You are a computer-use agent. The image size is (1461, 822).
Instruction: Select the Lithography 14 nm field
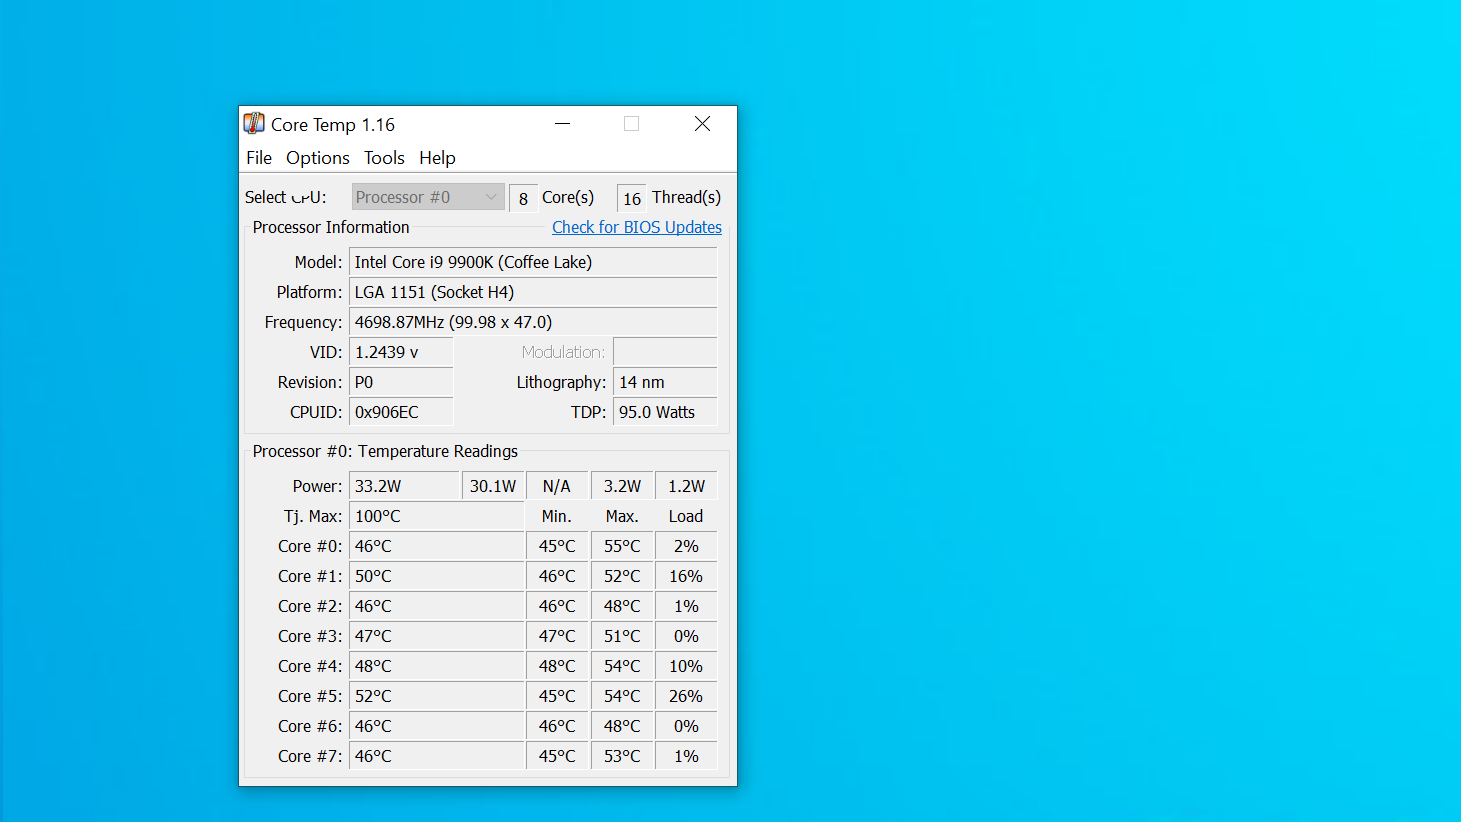pos(664,381)
